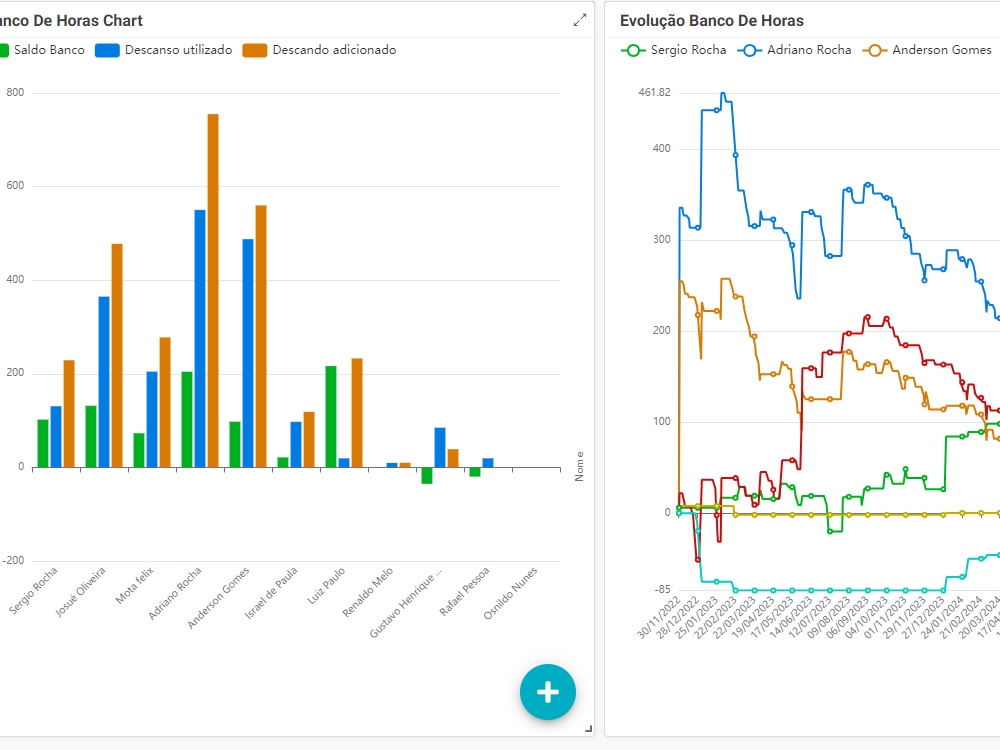Screen dimensions: 1000x750
Task: Expand the Banco De Horas chart to fullscreen
Action: point(579,20)
